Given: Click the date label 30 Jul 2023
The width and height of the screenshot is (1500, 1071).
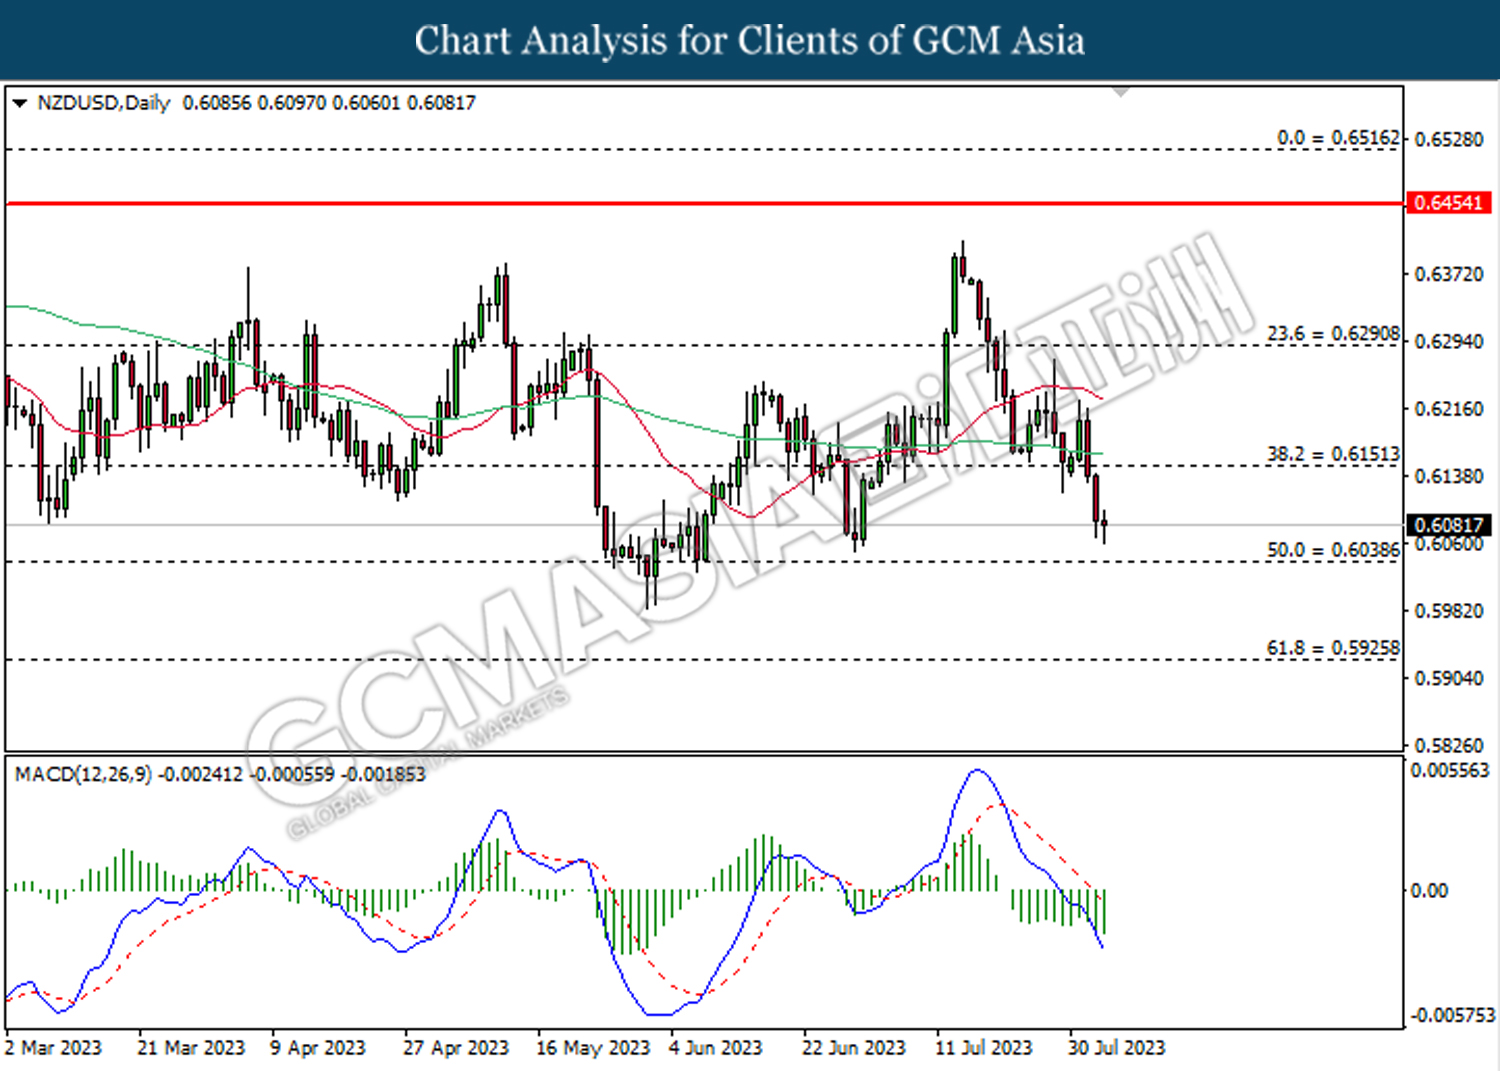Looking at the screenshot, I should pos(1117,1047).
